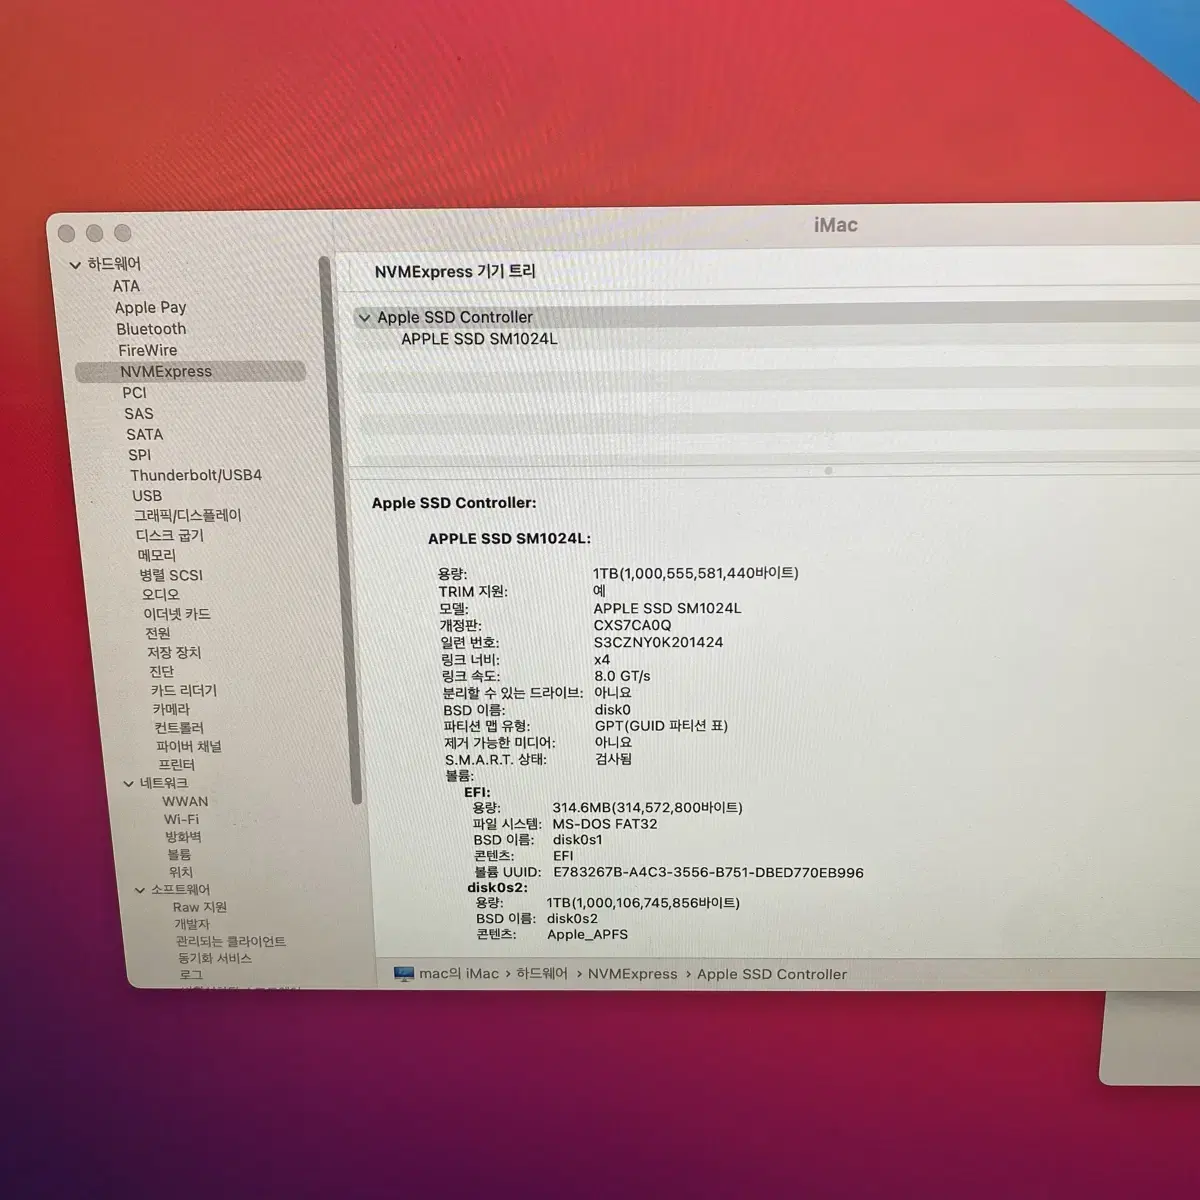The width and height of the screenshot is (1200, 1200).
Task: Click the serial number S3CZNY0K201424
Action: click(x=658, y=643)
